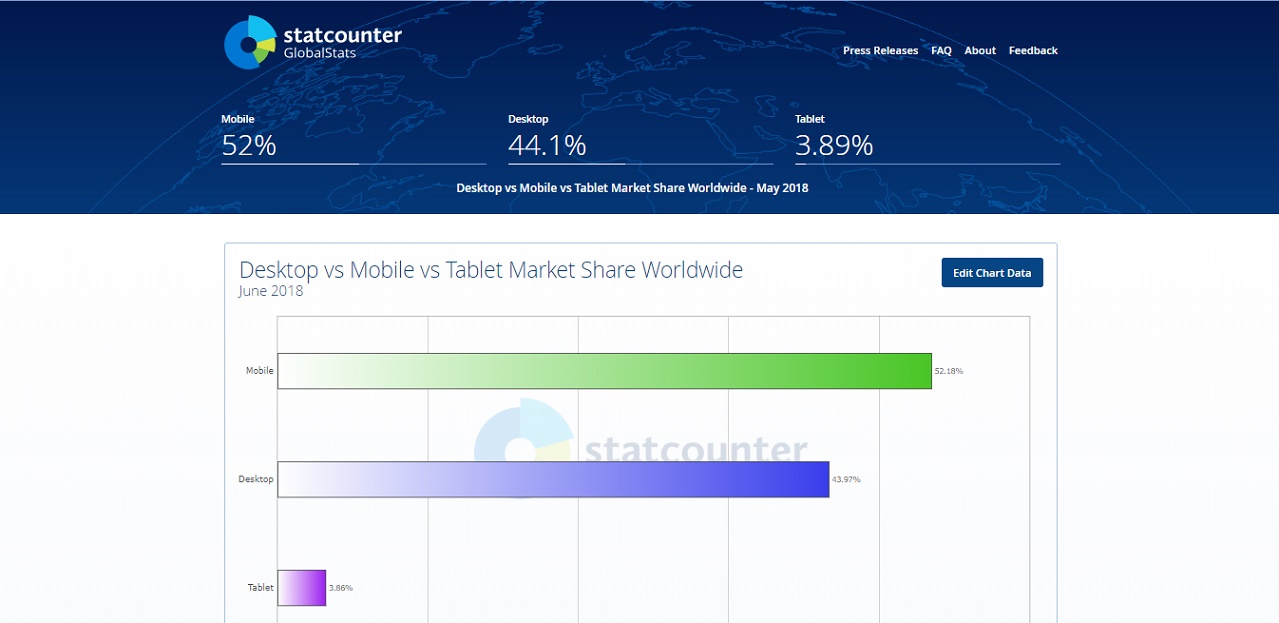Open the FAQ link
1279x623 pixels.
941,51
